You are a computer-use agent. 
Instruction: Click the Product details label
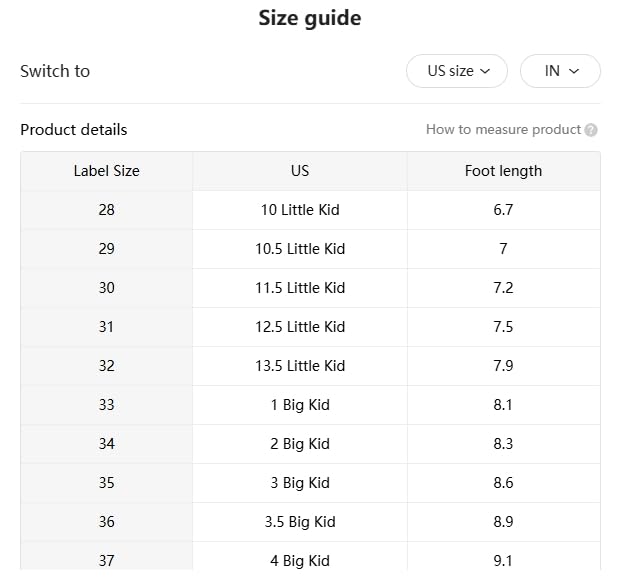[74, 130]
